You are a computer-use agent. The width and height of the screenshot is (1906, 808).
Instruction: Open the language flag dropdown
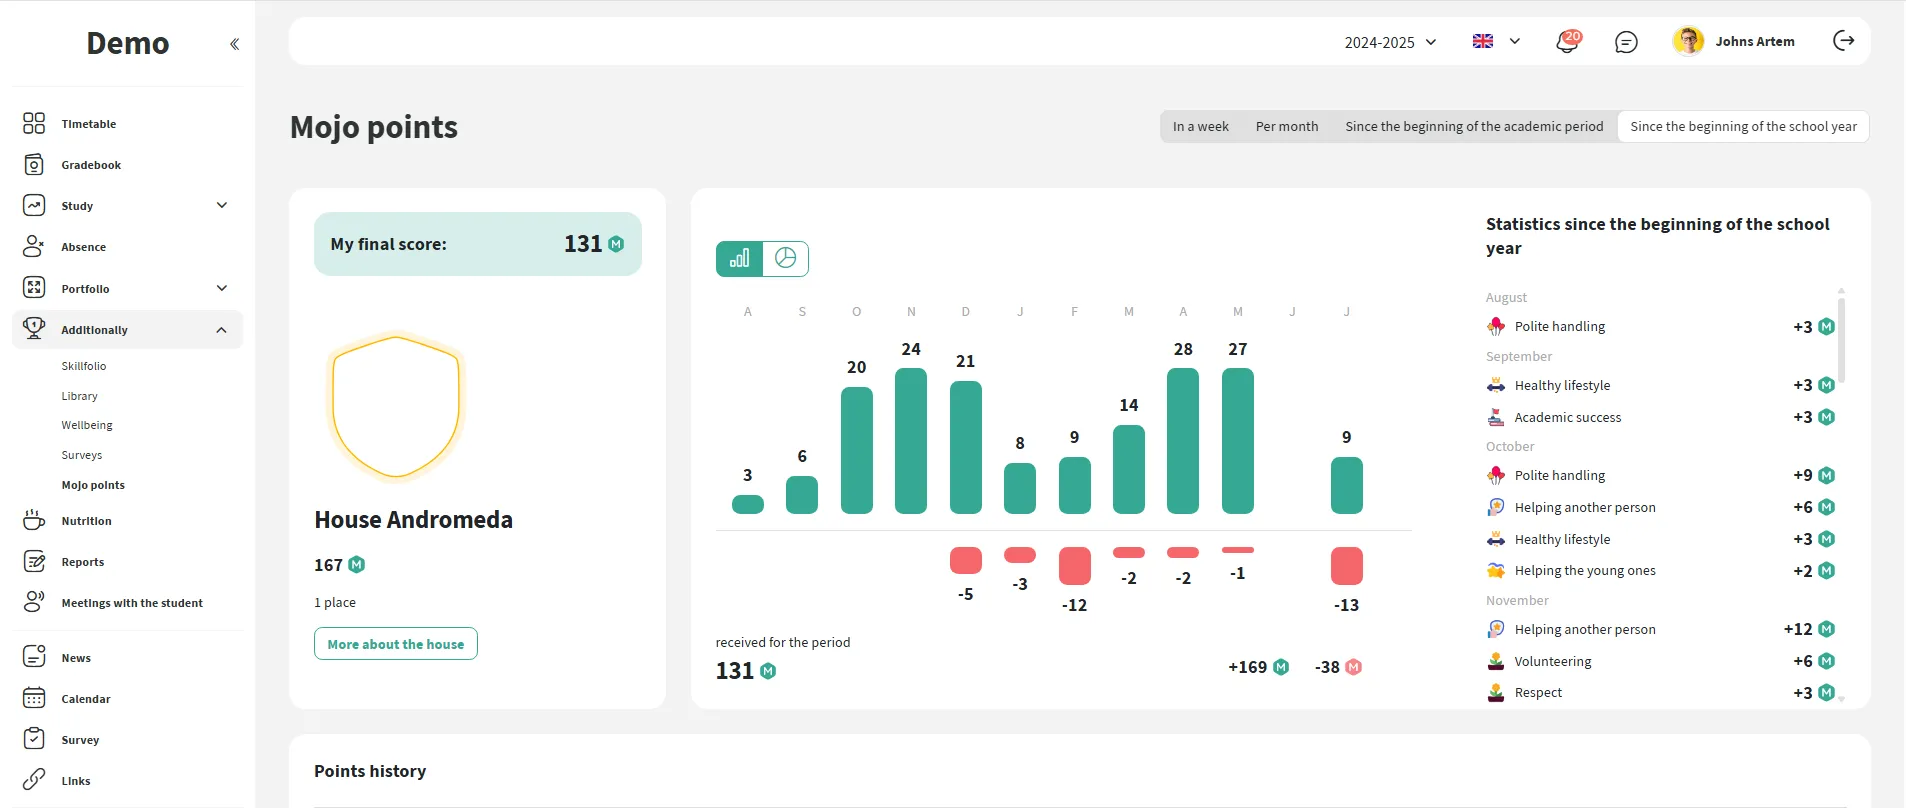pos(1496,42)
